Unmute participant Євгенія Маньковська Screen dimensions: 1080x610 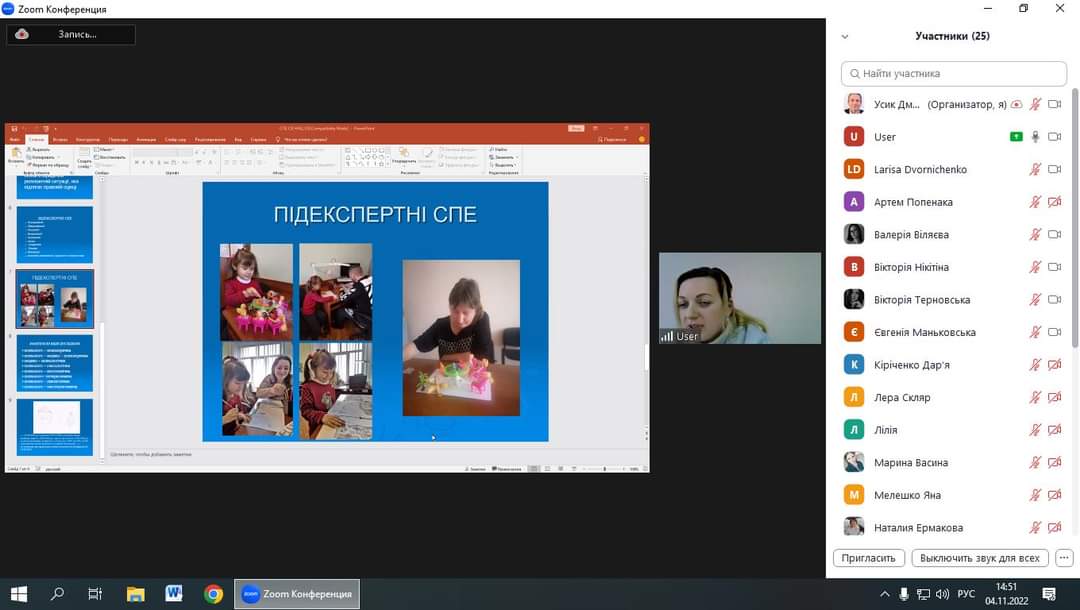click(x=1036, y=332)
